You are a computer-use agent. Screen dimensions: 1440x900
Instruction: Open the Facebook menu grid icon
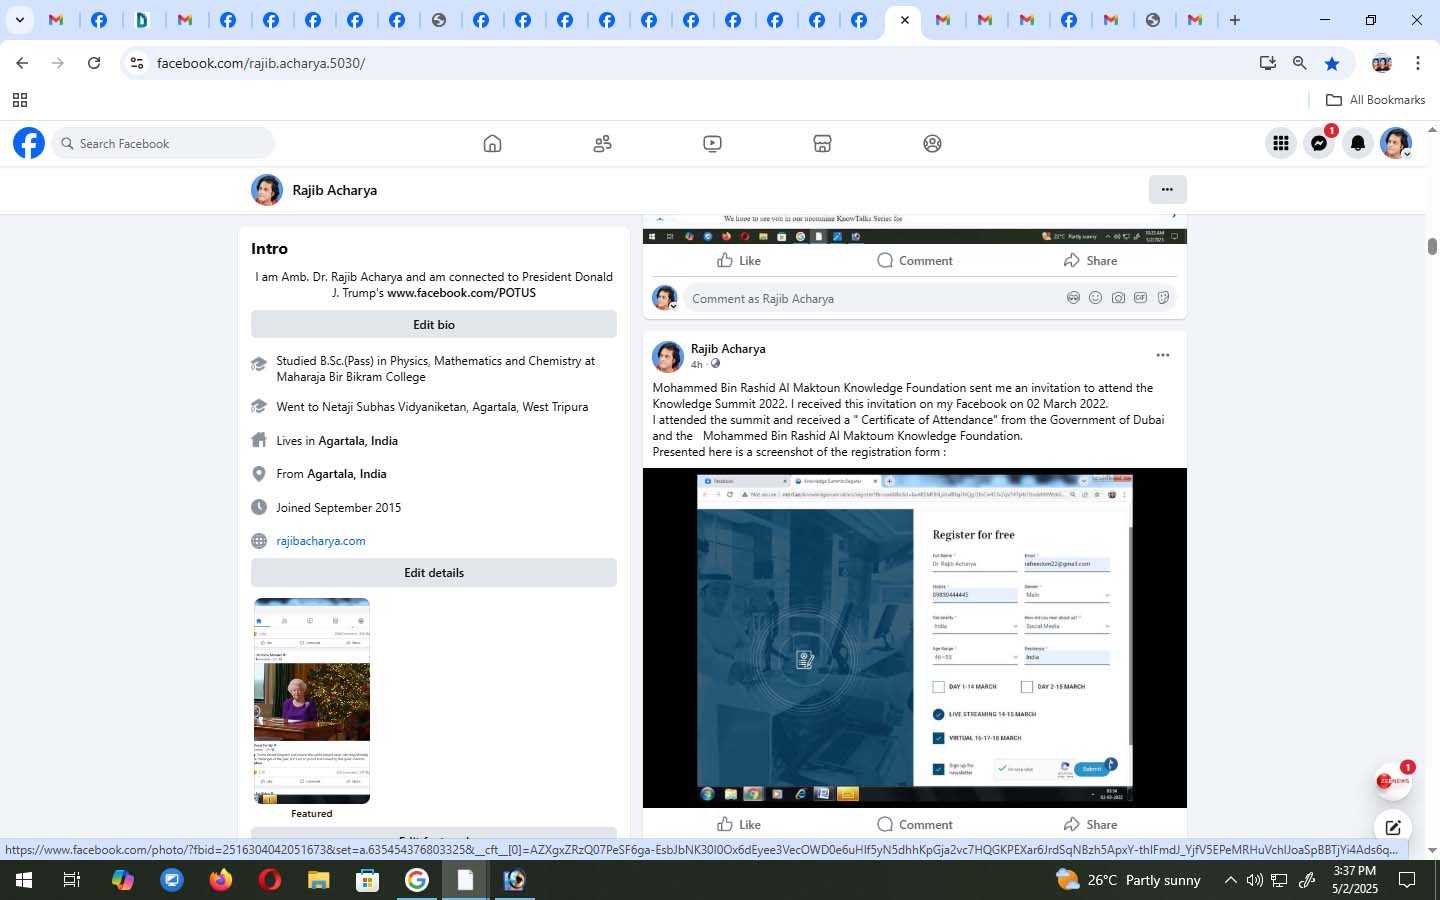pyautogui.click(x=1281, y=143)
